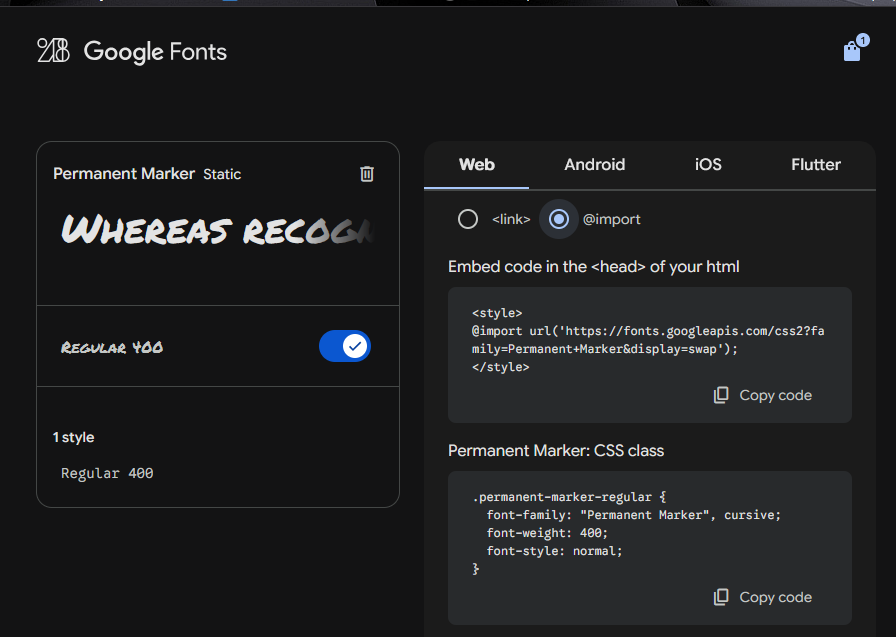
Task: Click copy icon in the CSS class box
Action: coord(721,597)
